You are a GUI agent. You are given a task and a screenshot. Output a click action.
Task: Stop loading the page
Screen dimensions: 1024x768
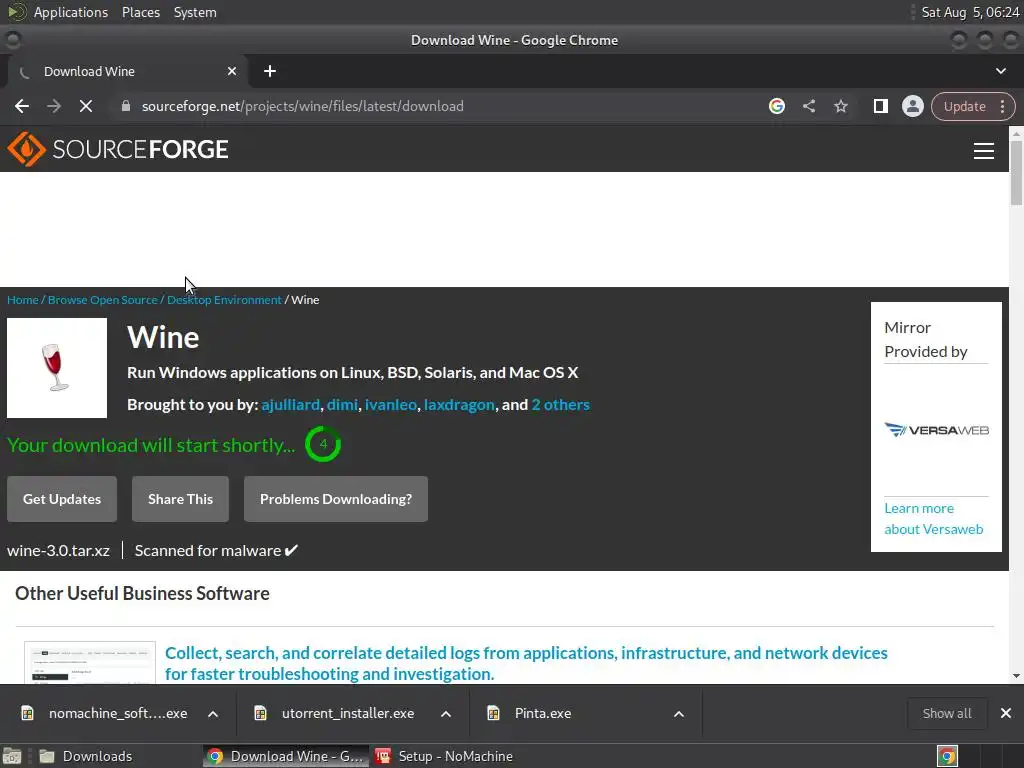pyautogui.click(x=86, y=106)
